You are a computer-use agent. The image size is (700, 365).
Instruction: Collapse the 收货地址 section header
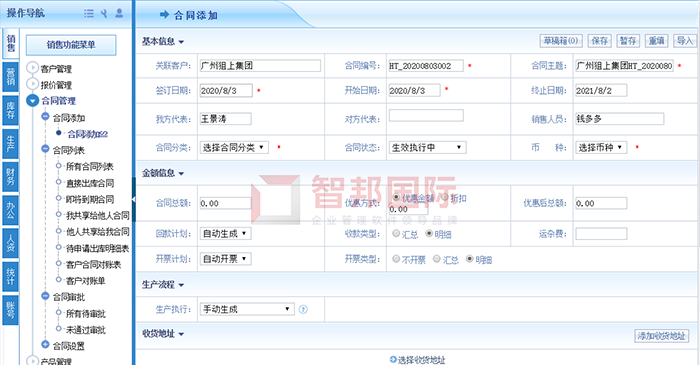163,334
